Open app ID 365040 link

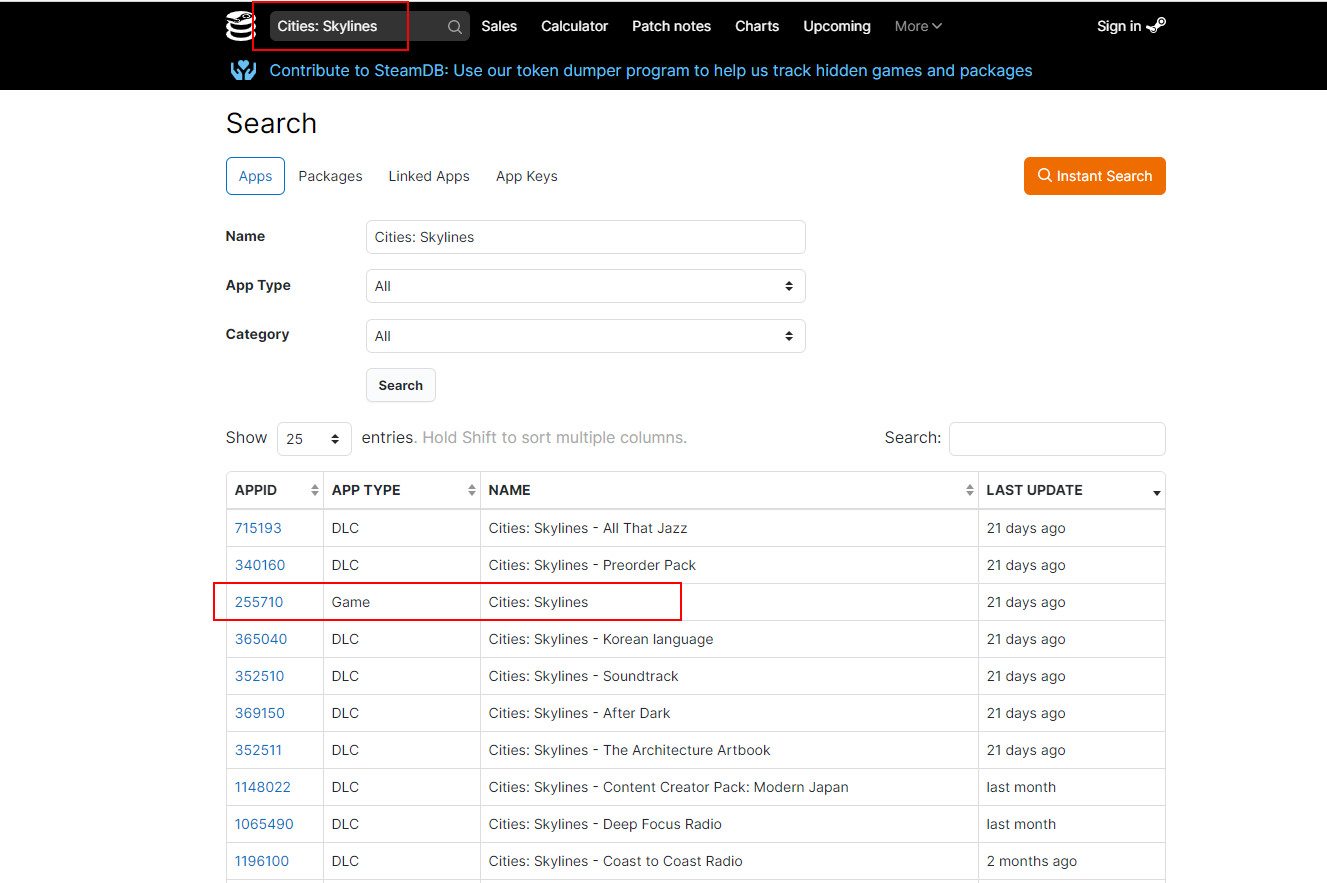[x=261, y=639]
